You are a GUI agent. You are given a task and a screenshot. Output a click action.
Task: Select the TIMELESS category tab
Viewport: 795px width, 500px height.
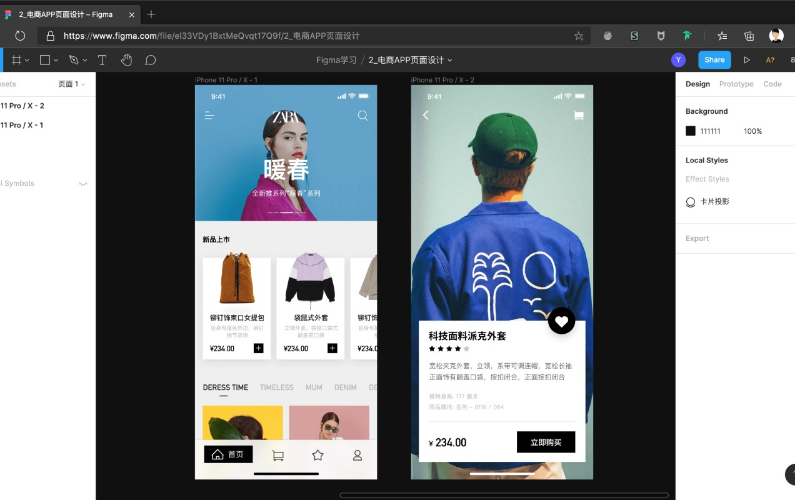(277, 387)
